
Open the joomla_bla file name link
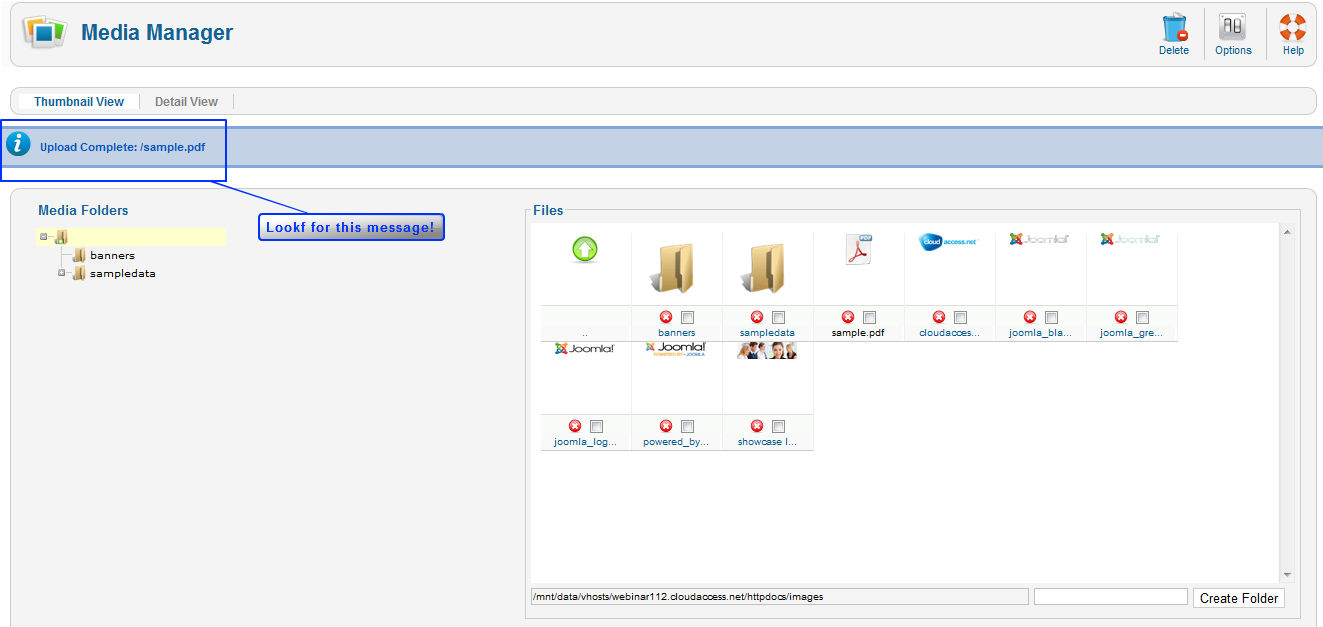[1040, 333]
